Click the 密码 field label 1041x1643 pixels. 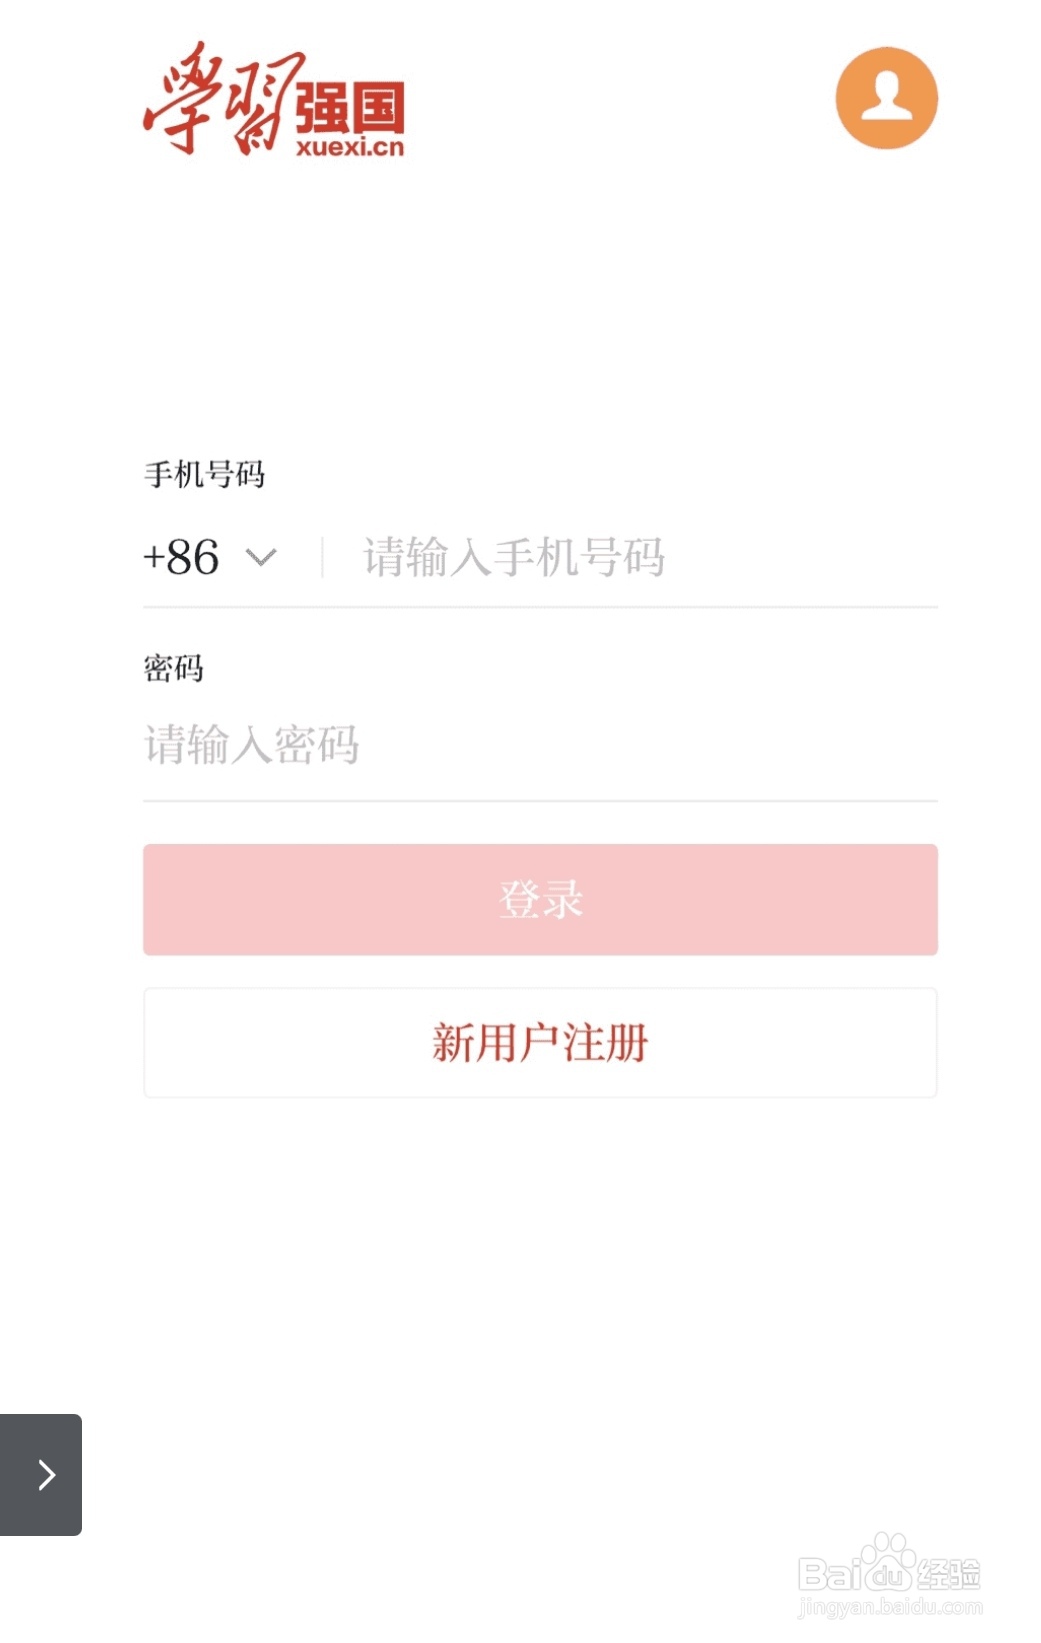click(174, 667)
